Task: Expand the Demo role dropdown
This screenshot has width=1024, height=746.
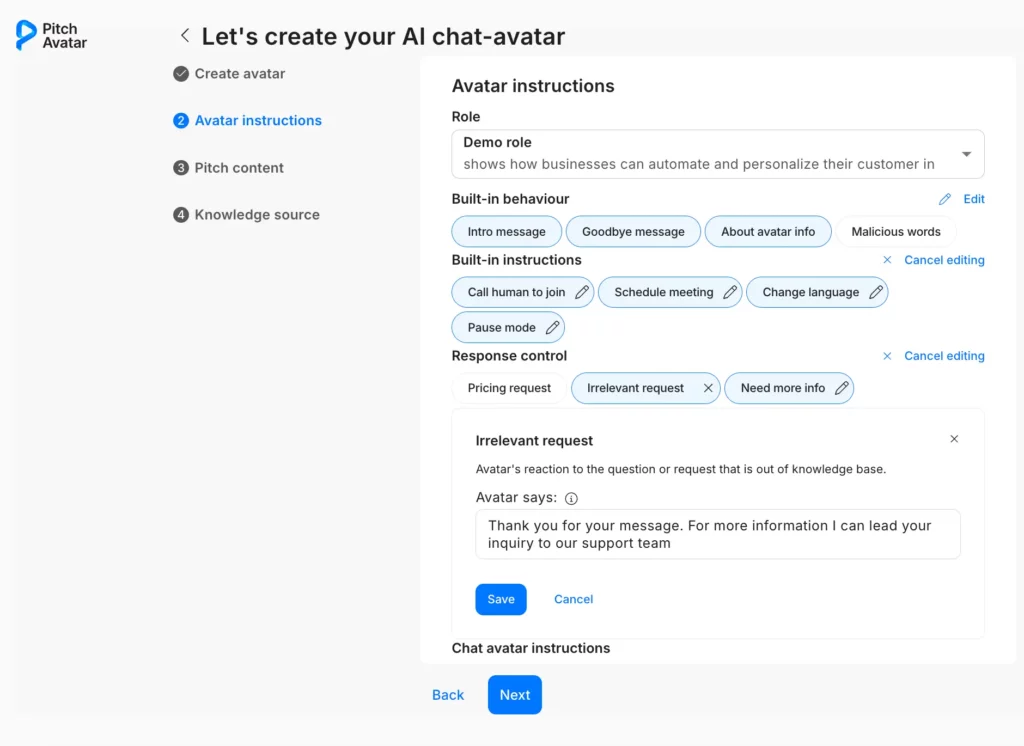Action: [x=966, y=154]
